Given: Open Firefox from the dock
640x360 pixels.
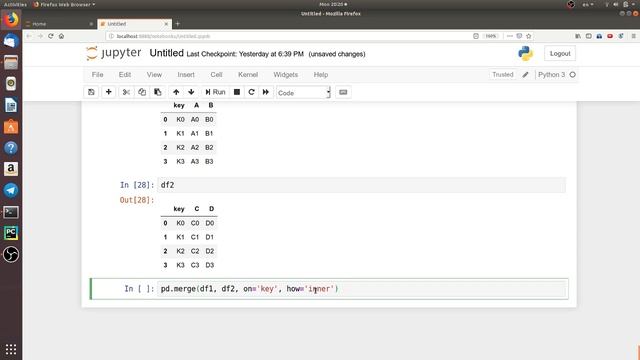Looking at the screenshot, I should [x=11, y=20].
